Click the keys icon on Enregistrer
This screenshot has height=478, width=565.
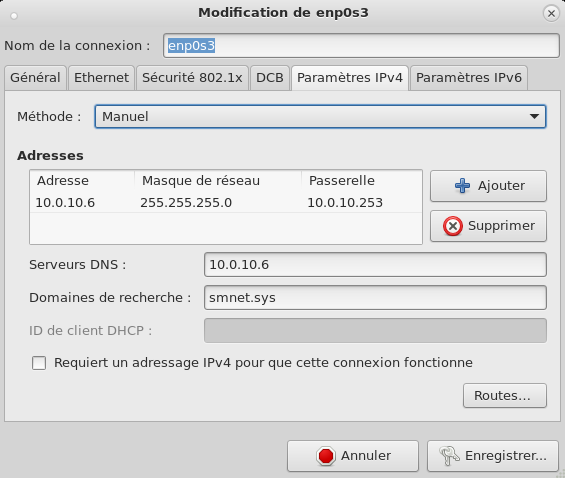coord(449,456)
